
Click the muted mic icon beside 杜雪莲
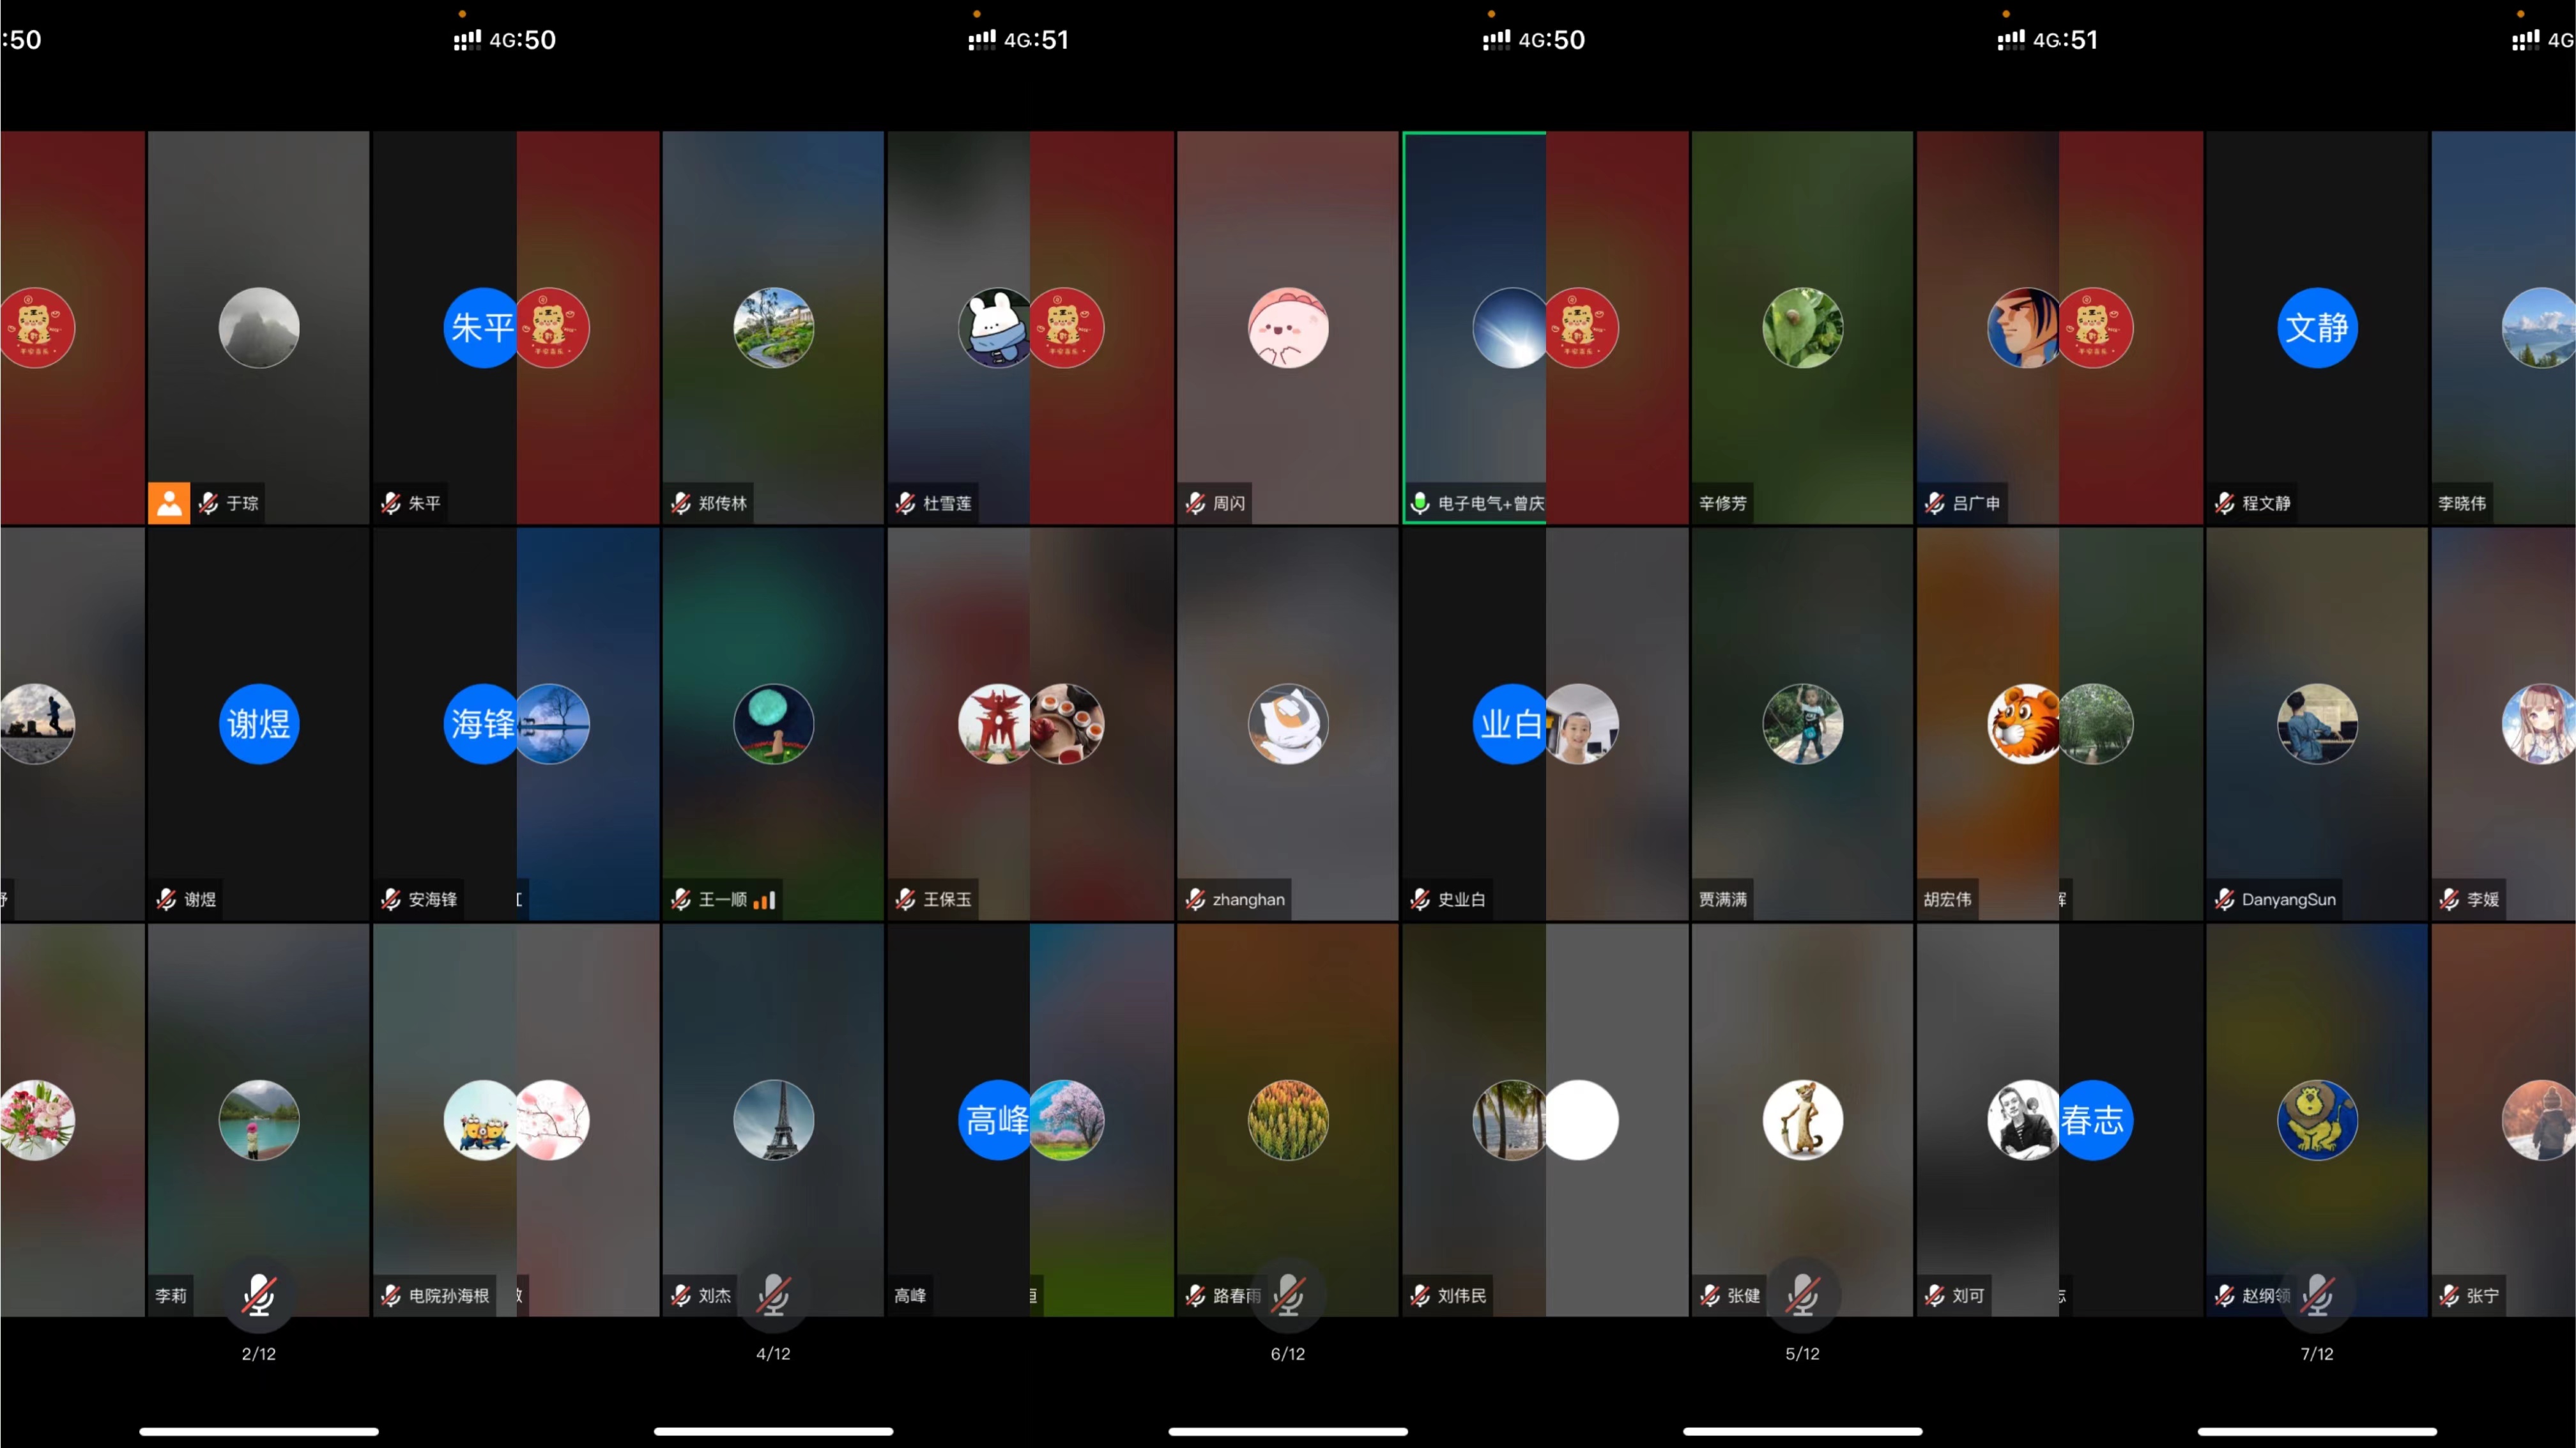point(906,503)
